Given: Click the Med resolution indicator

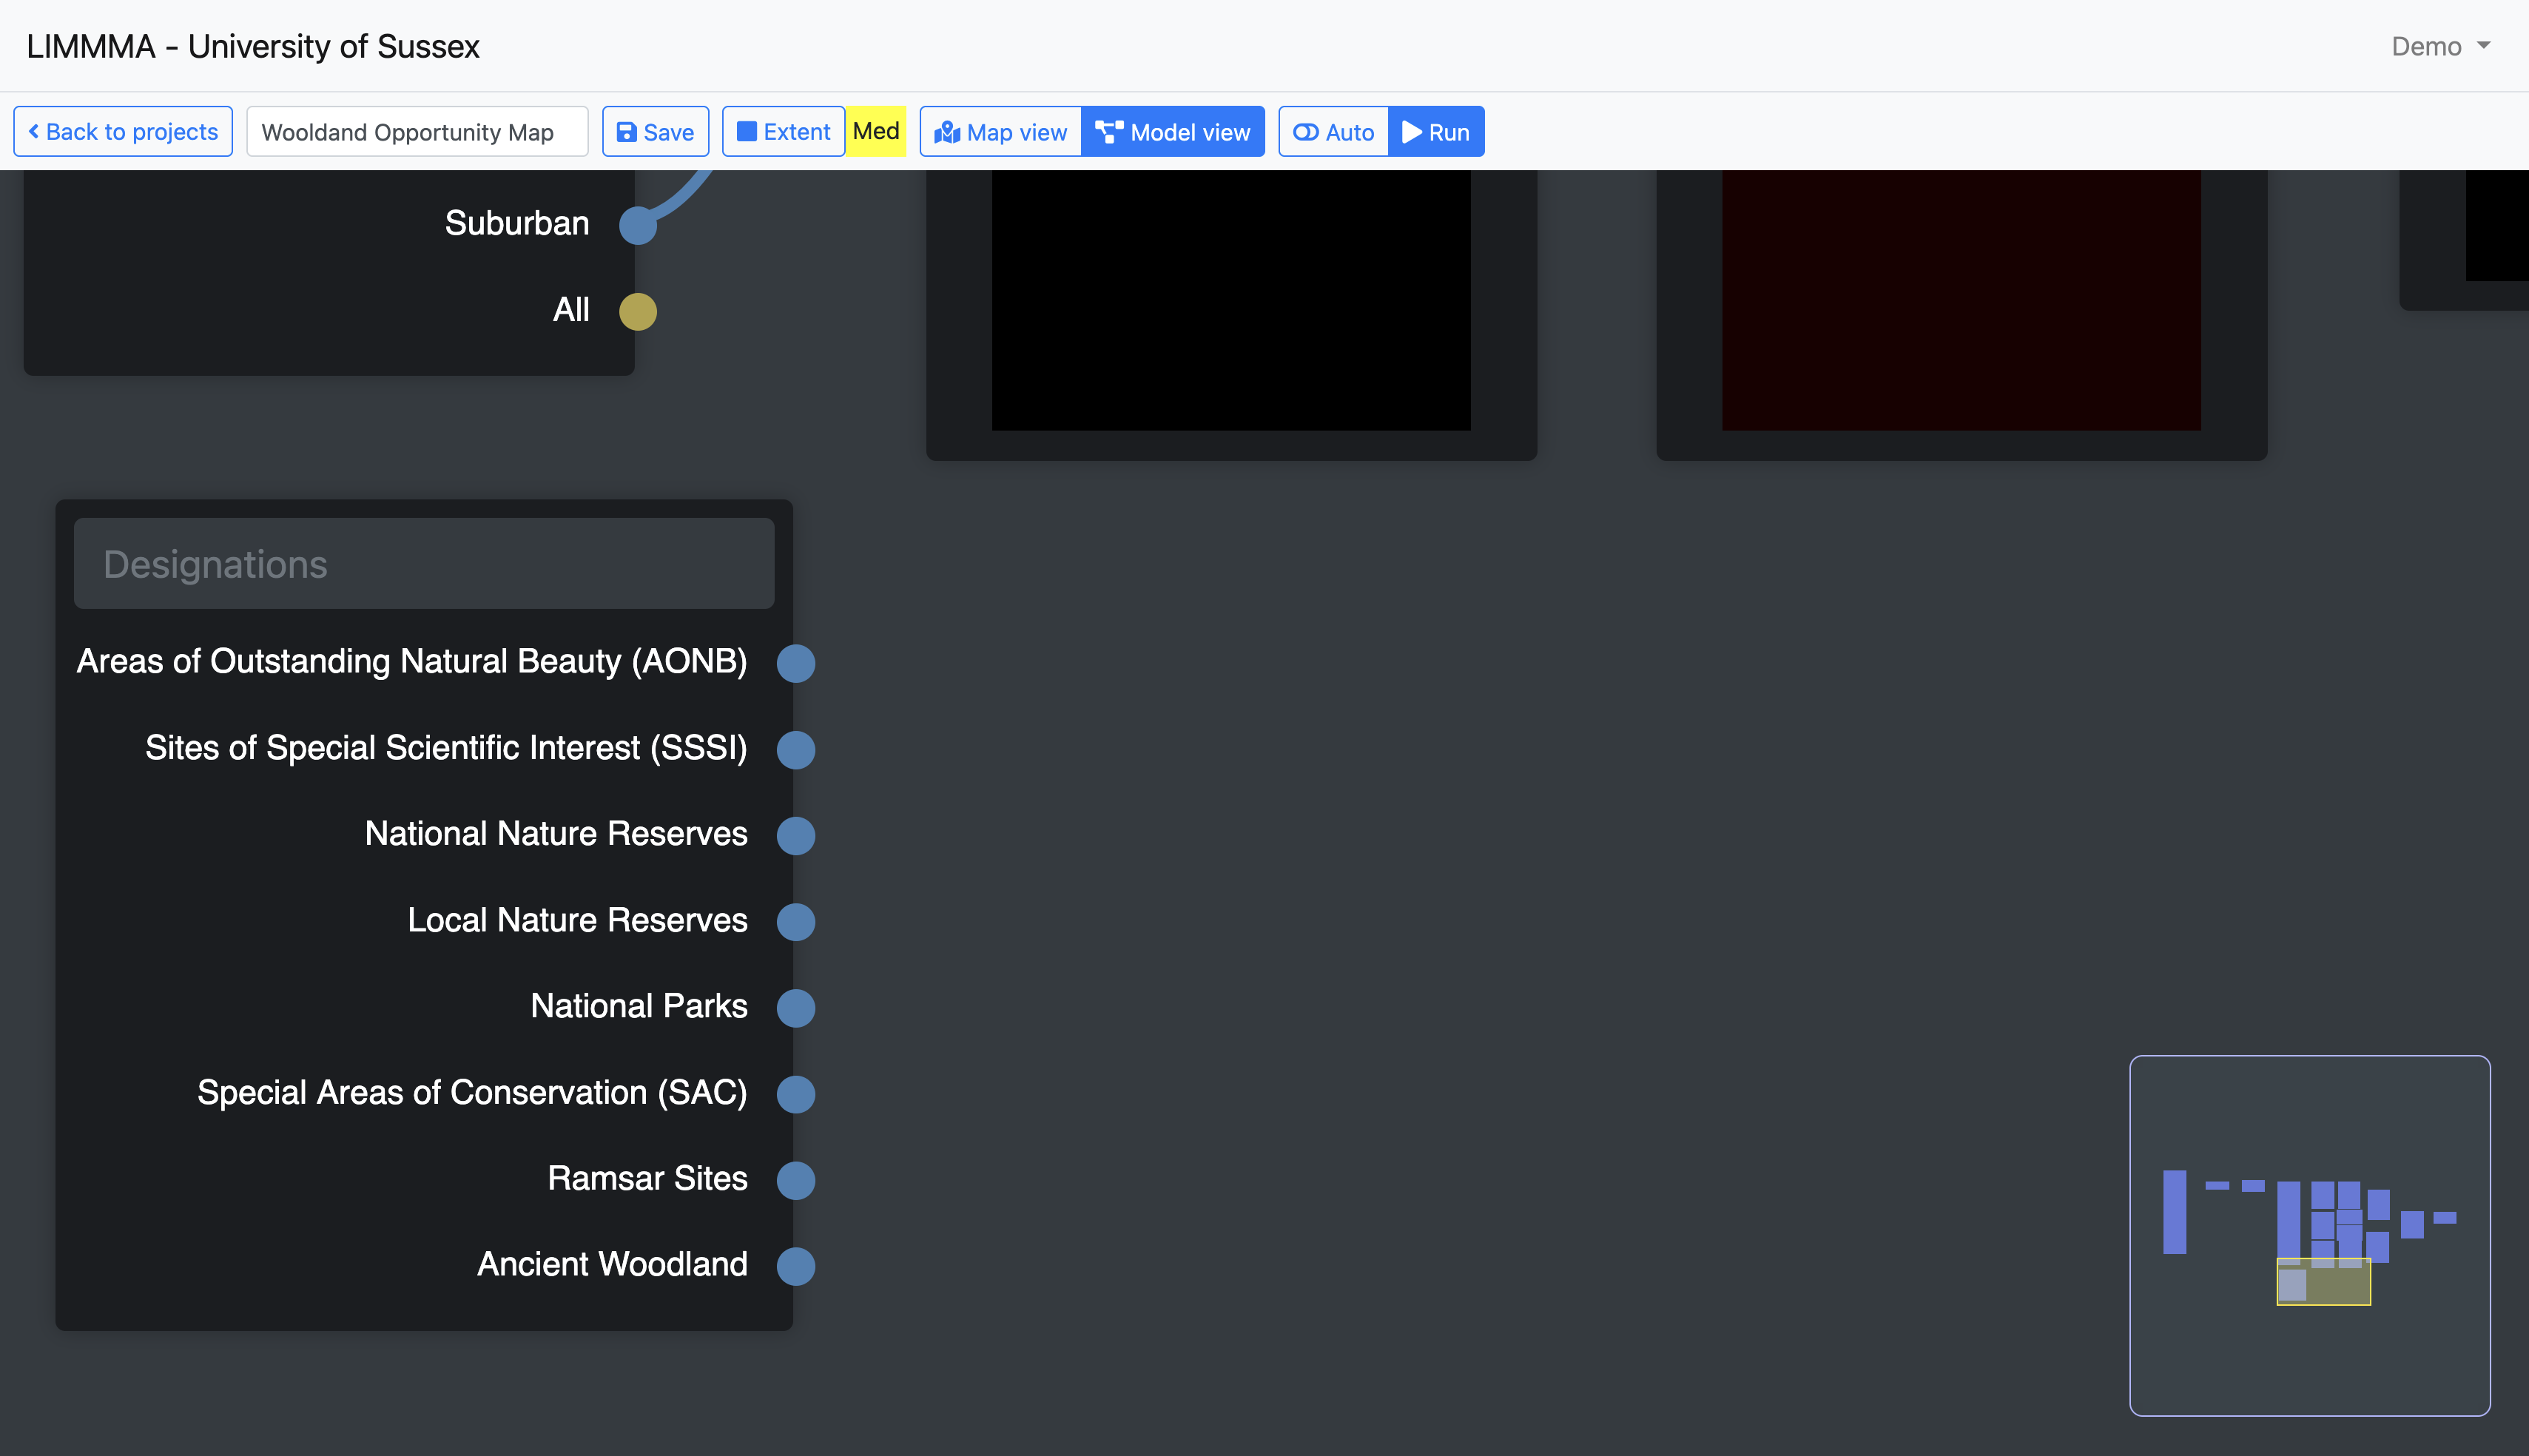Looking at the screenshot, I should (876, 132).
